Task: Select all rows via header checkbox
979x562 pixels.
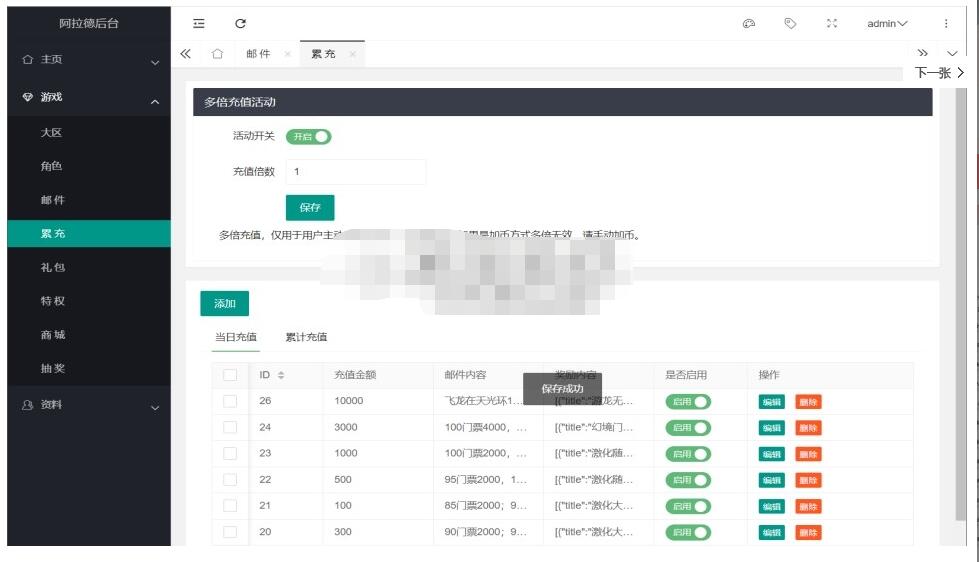Action: [230, 375]
